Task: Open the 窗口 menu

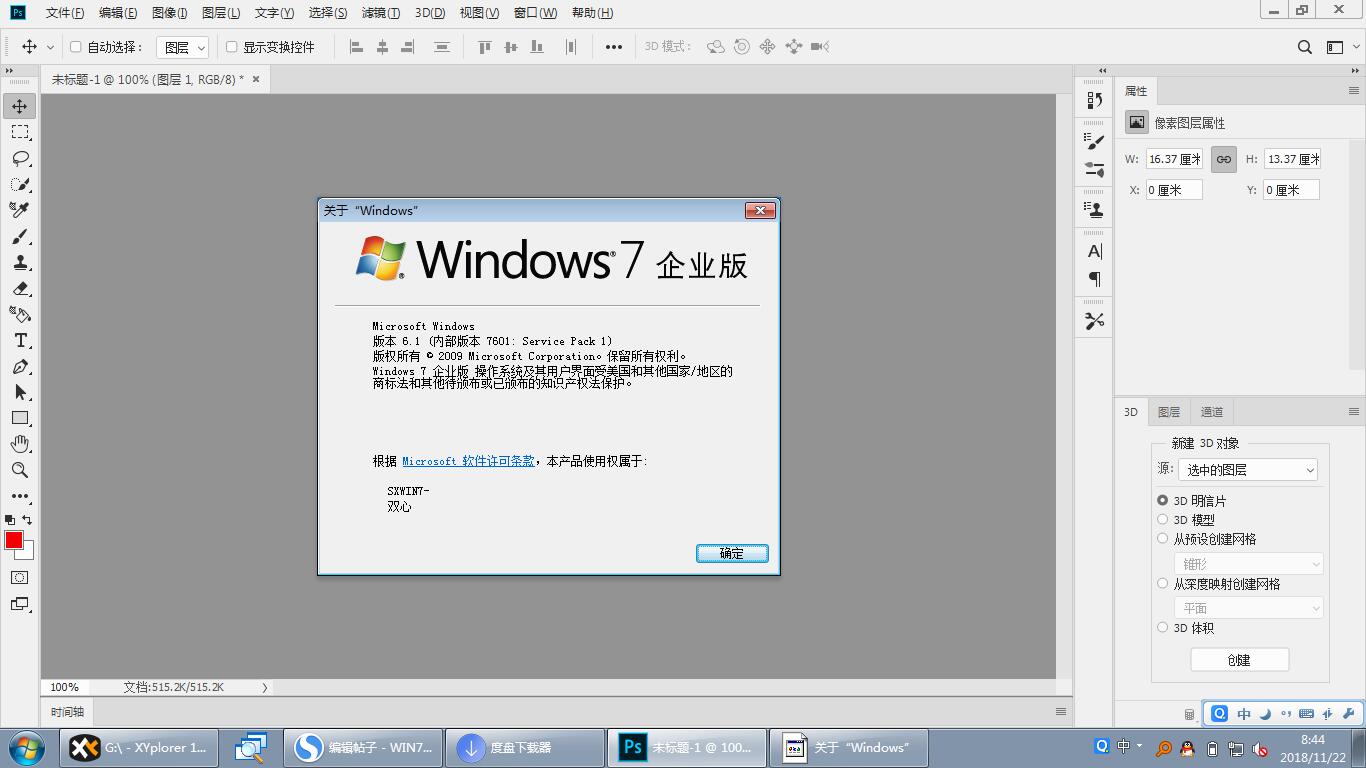Action: [535, 13]
